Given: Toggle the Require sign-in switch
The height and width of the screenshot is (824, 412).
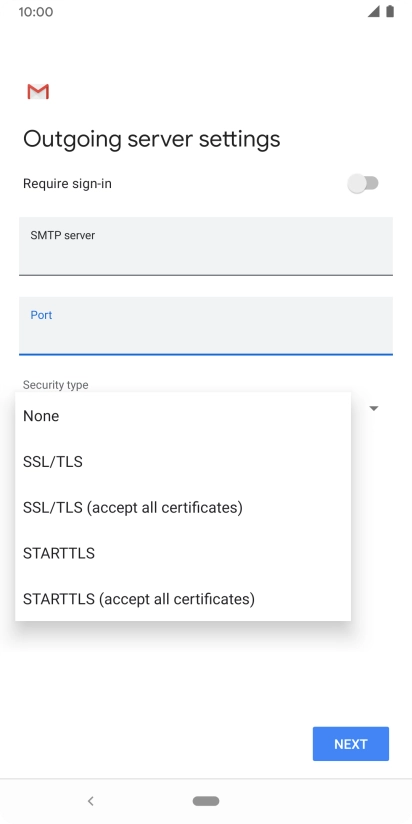Looking at the screenshot, I should 363,183.
